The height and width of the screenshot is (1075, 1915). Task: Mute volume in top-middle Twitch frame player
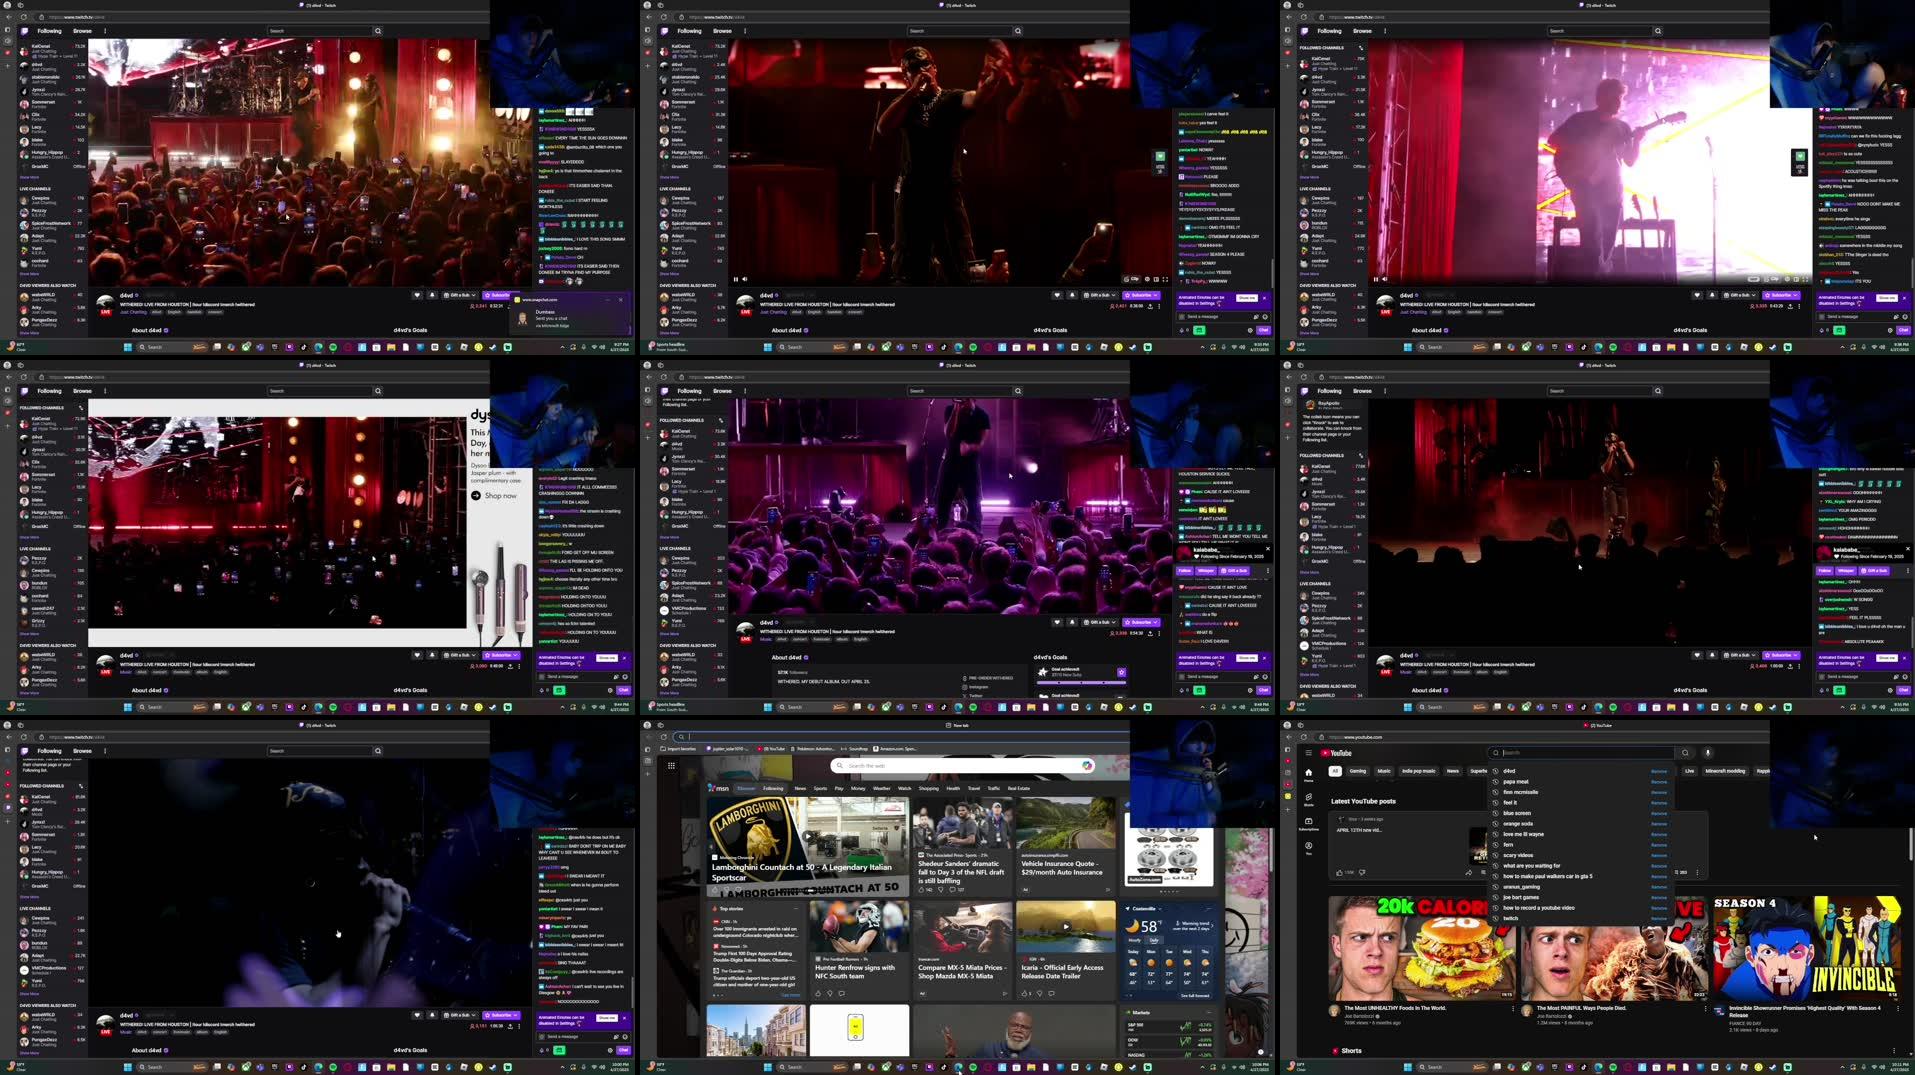click(x=745, y=279)
